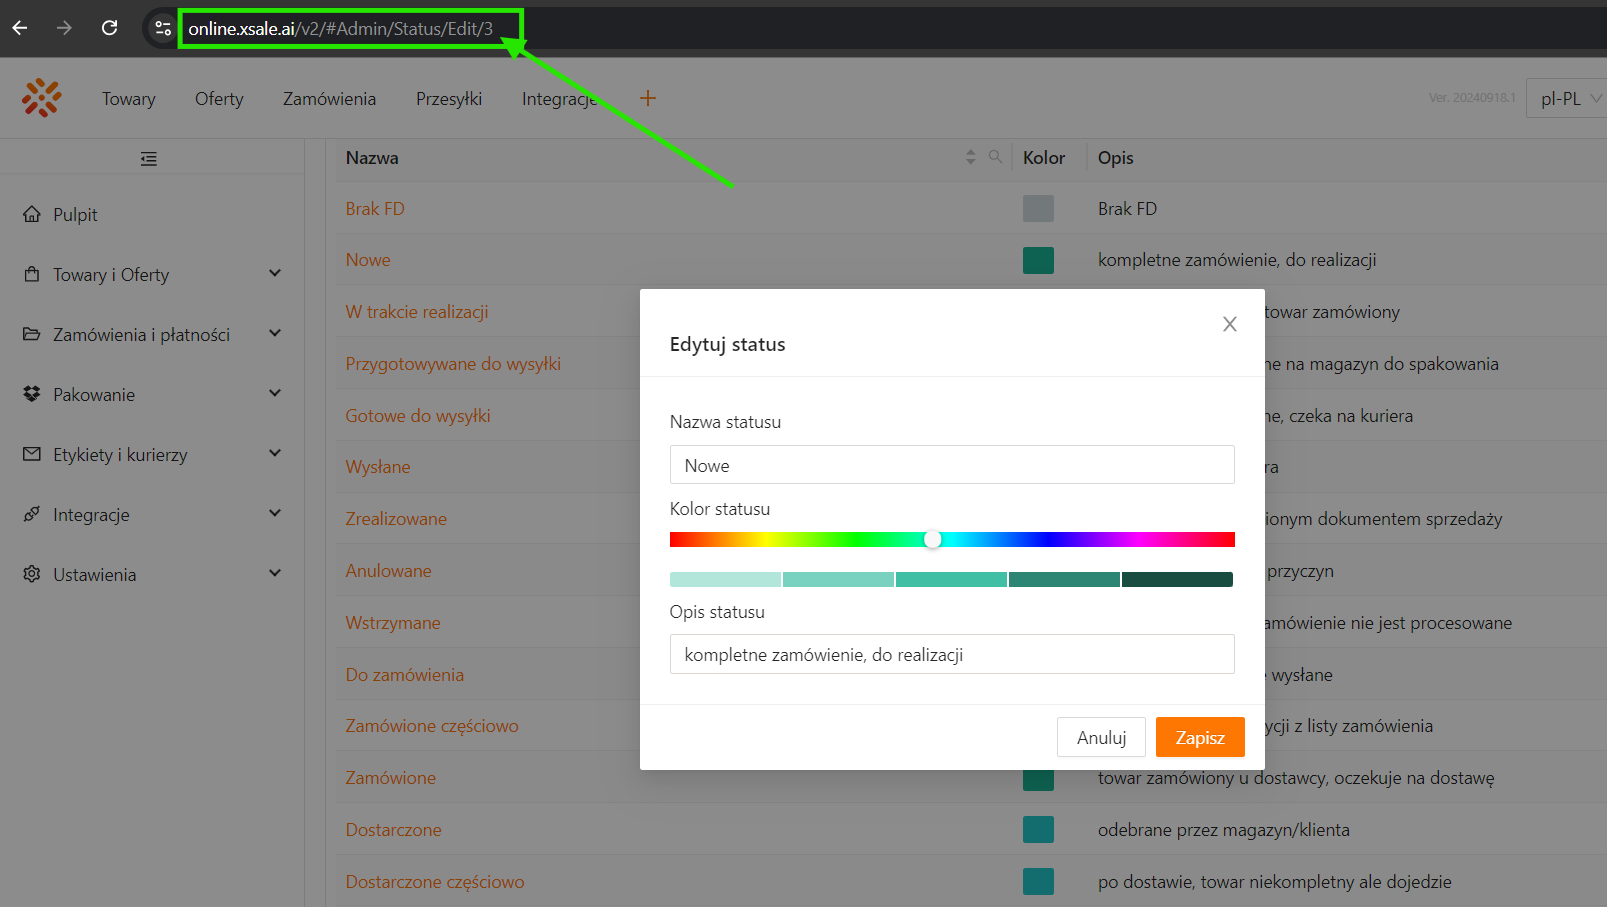The width and height of the screenshot is (1607, 907).
Task: Close the Edytuj status dialog
Action: coord(1230,324)
